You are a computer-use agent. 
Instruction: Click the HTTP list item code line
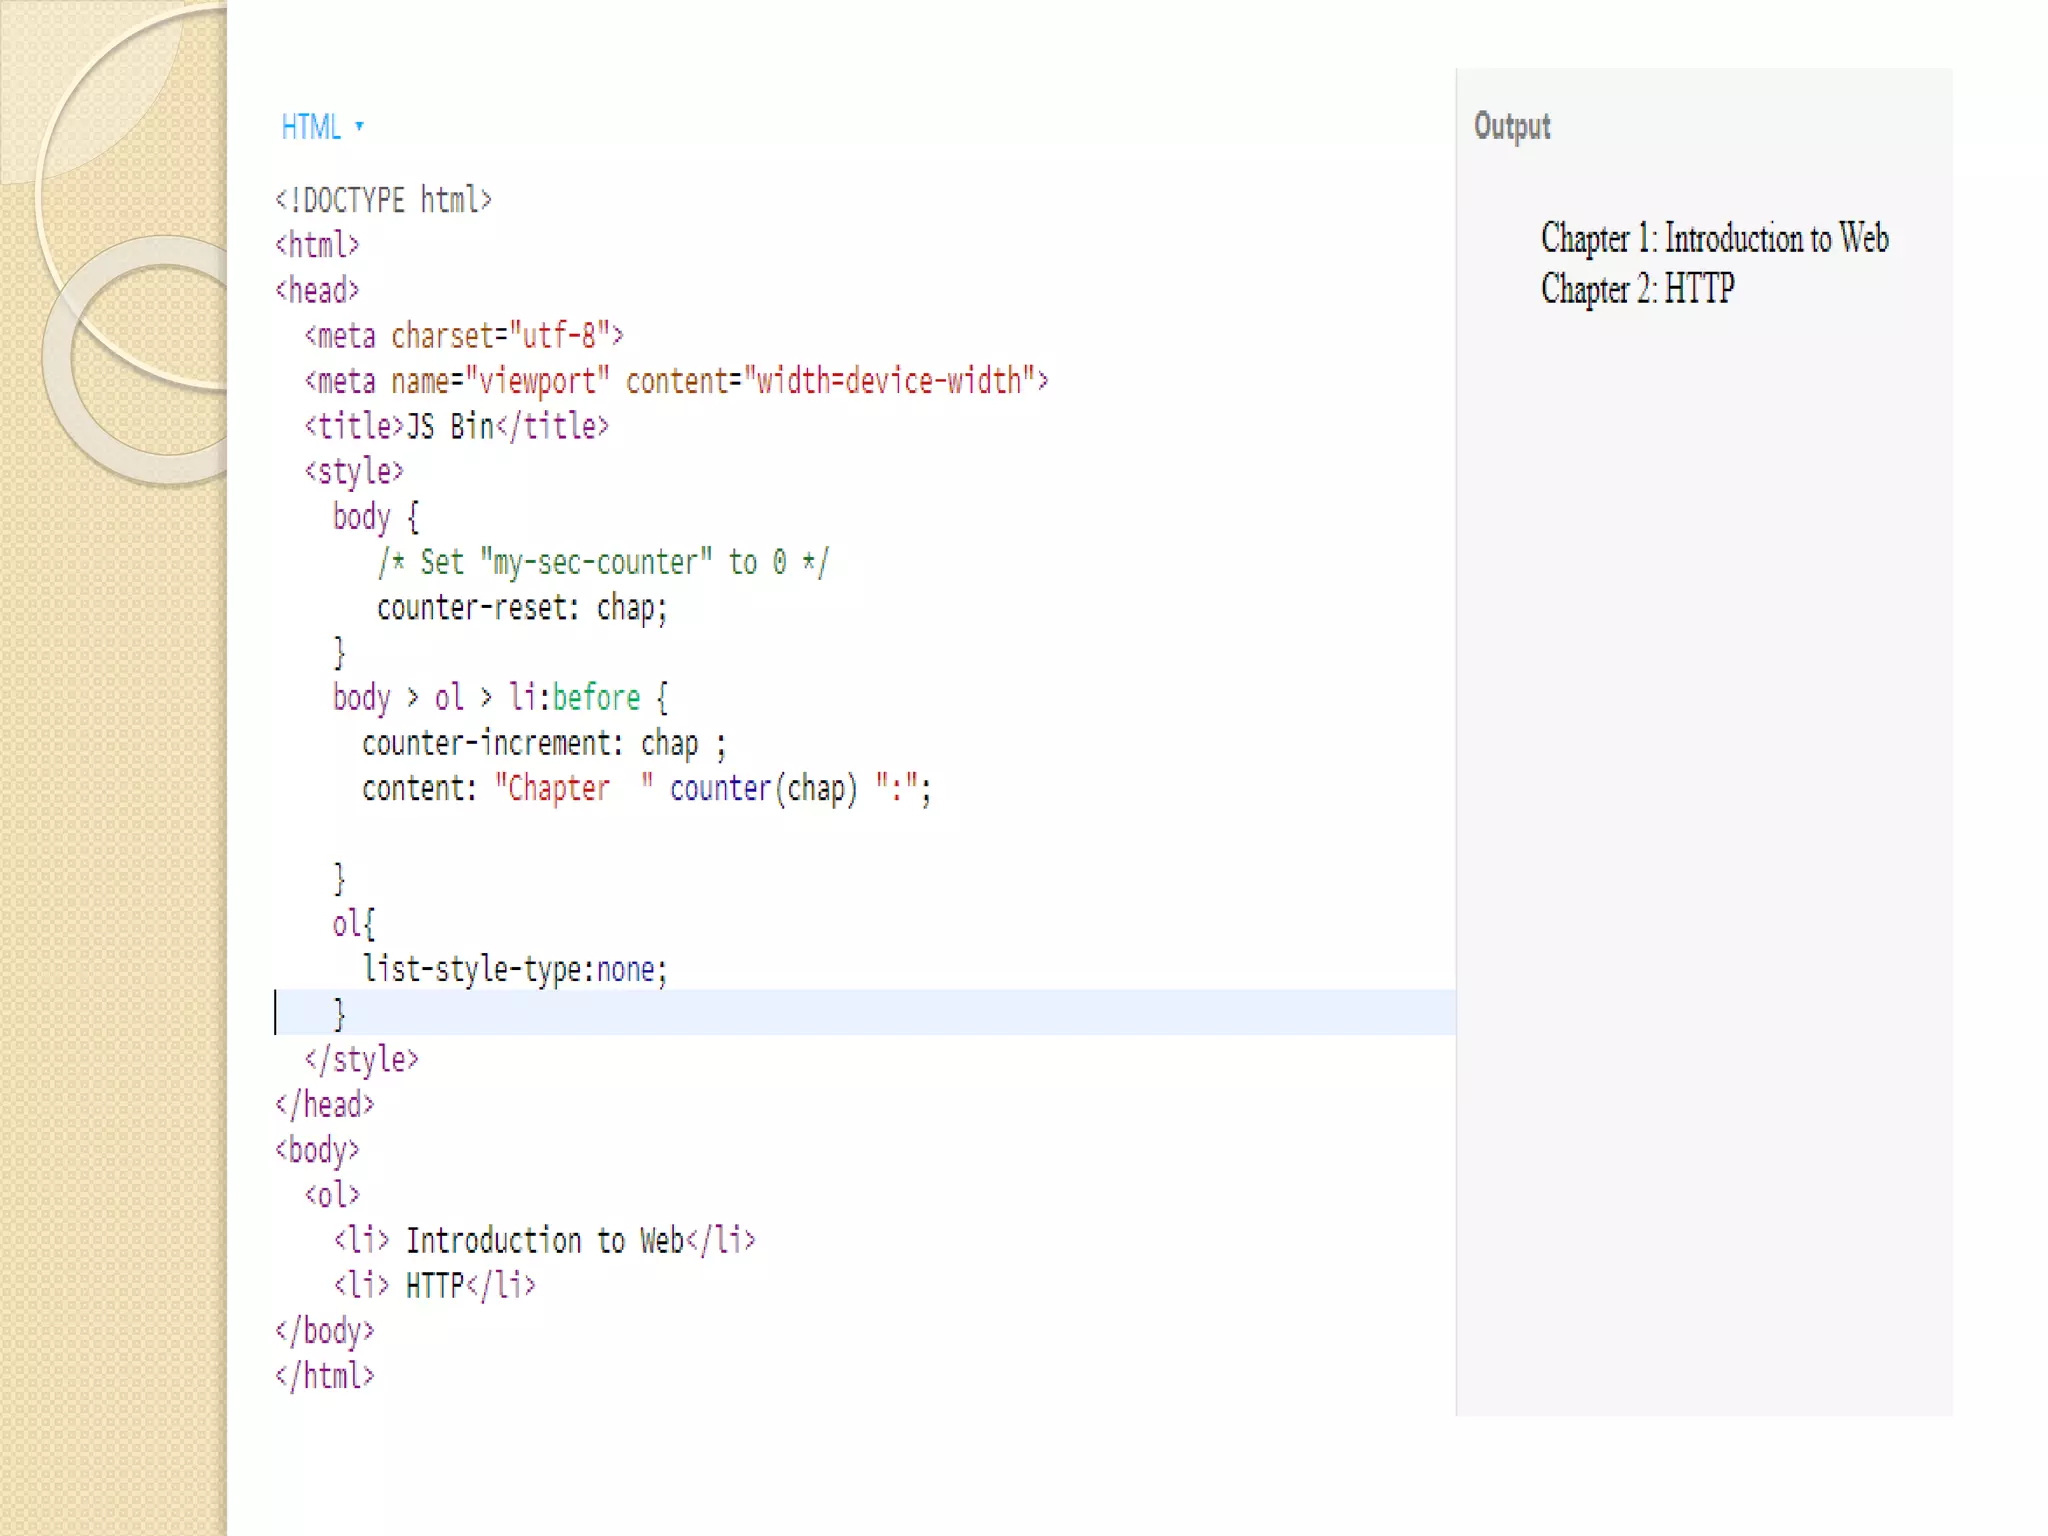click(x=434, y=1286)
